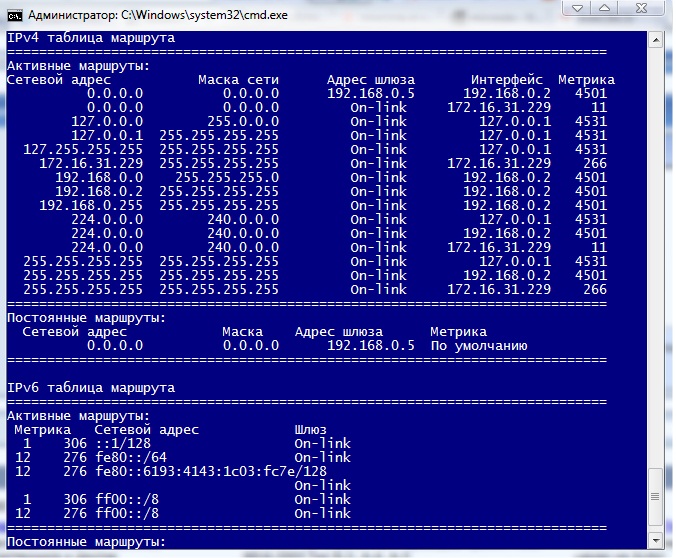Click the 'Маска сети' column header
The image size is (676, 558).
point(238,80)
